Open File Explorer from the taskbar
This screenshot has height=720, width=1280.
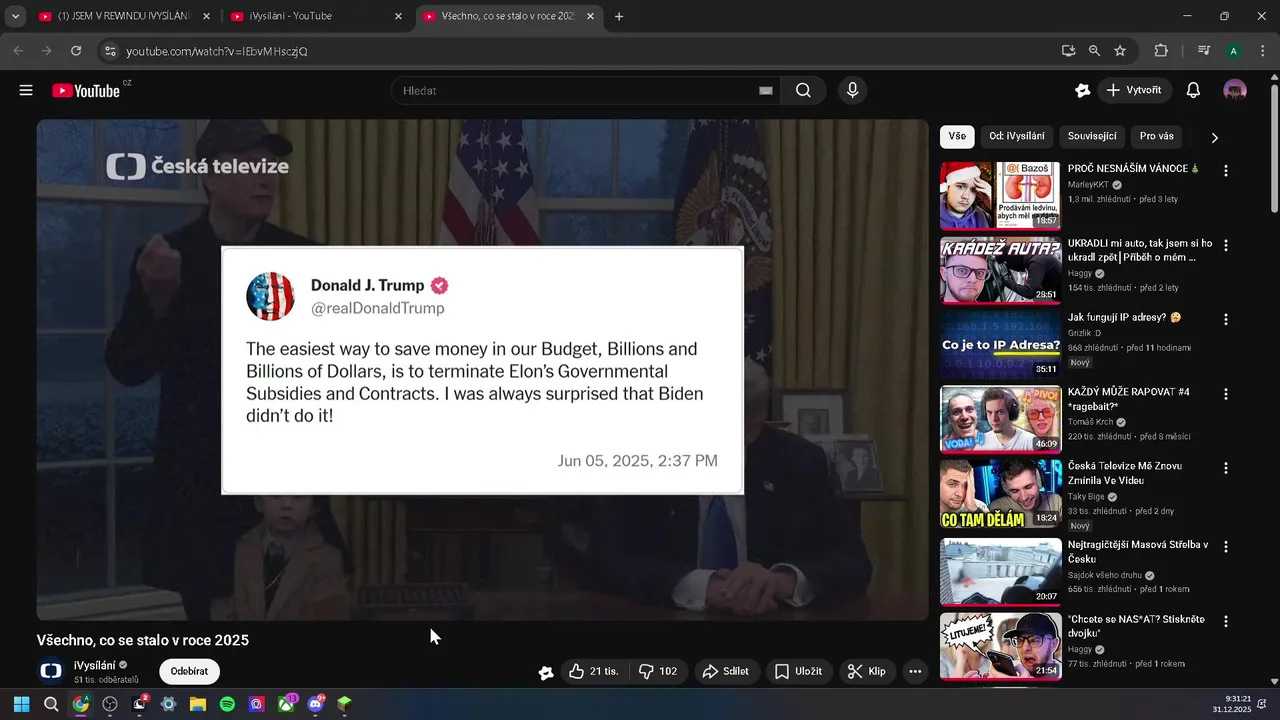pyautogui.click(x=198, y=704)
